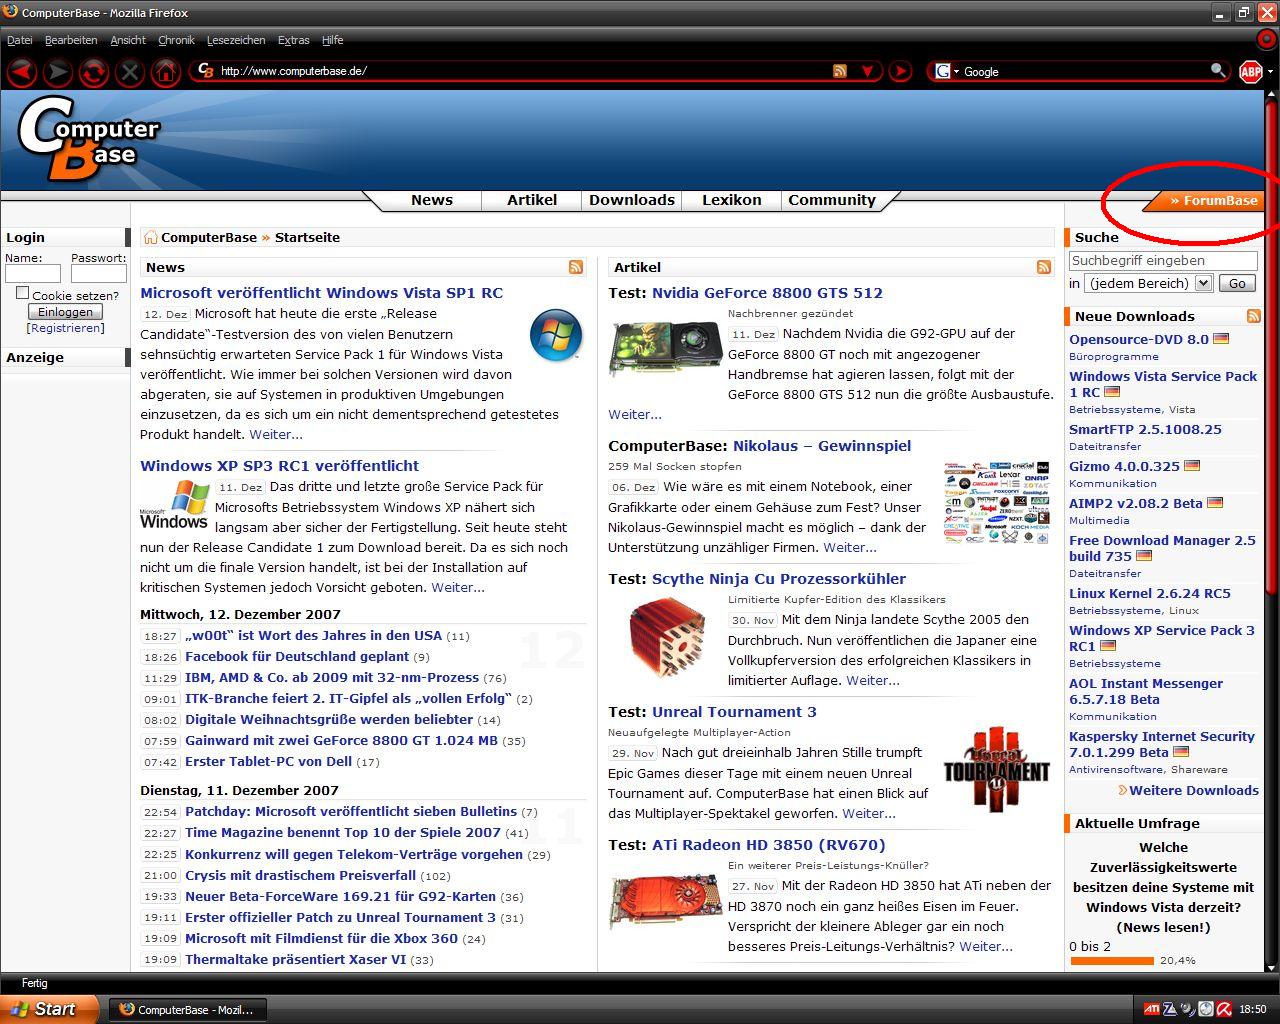The image size is (1280, 1024).
Task: Open 'Windows XP SP3 RC1 veröffentlicht' headline
Action: (280, 466)
